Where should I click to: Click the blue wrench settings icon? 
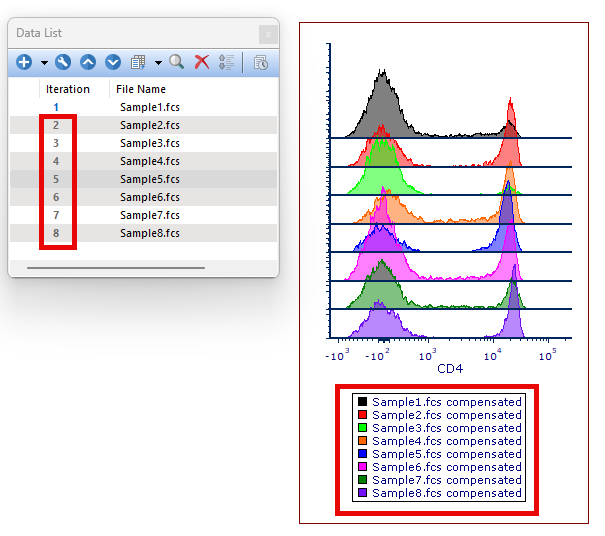tap(63, 63)
